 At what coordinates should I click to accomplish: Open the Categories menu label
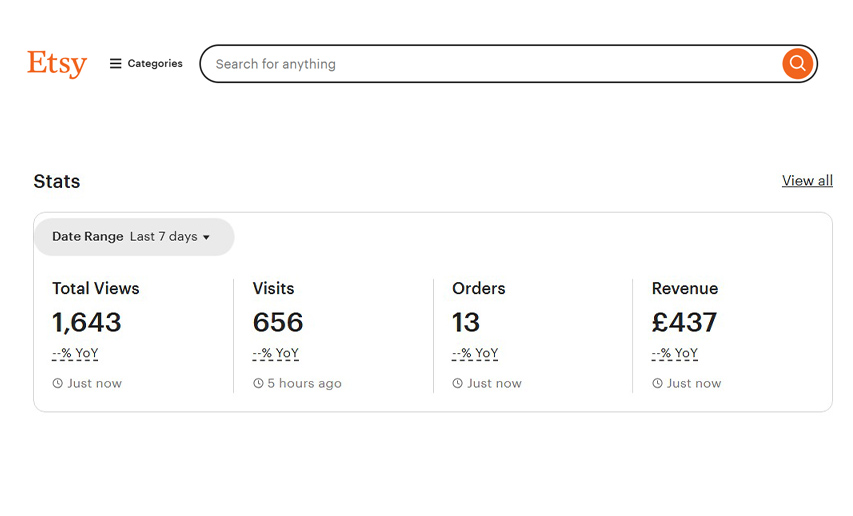click(x=155, y=64)
